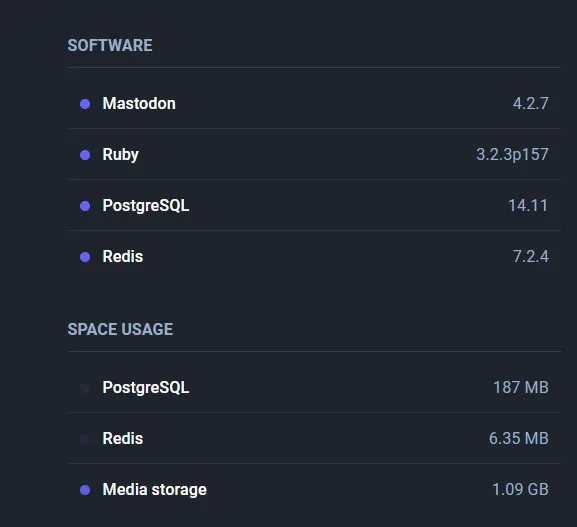Image resolution: width=577 pixels, height=527 pixels.
Task: Click the dim dot beside PostgreSQL 187 MB
Action: coord(85,388)
